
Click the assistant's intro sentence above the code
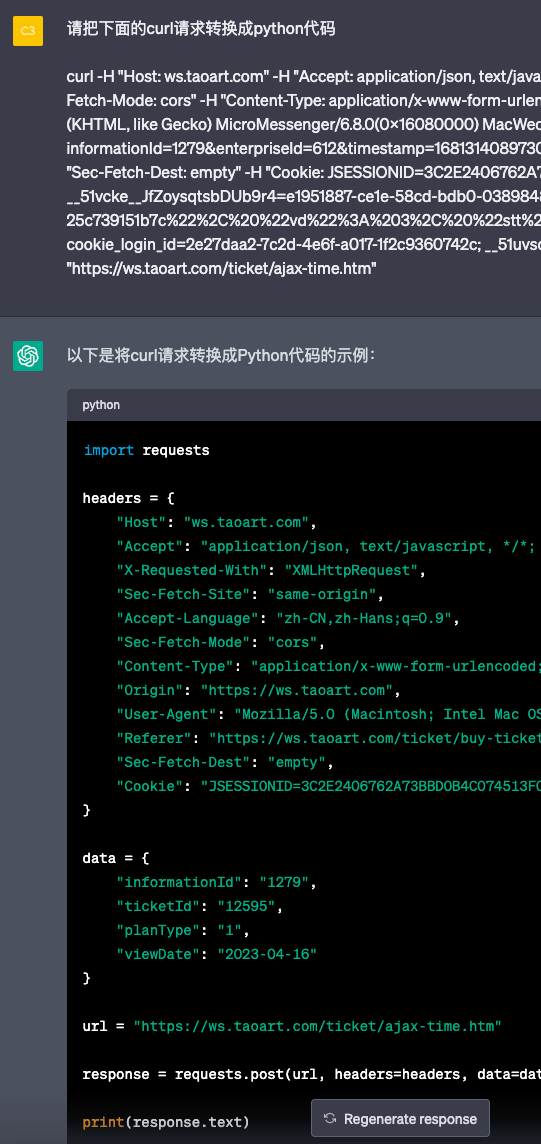[221, 355]
